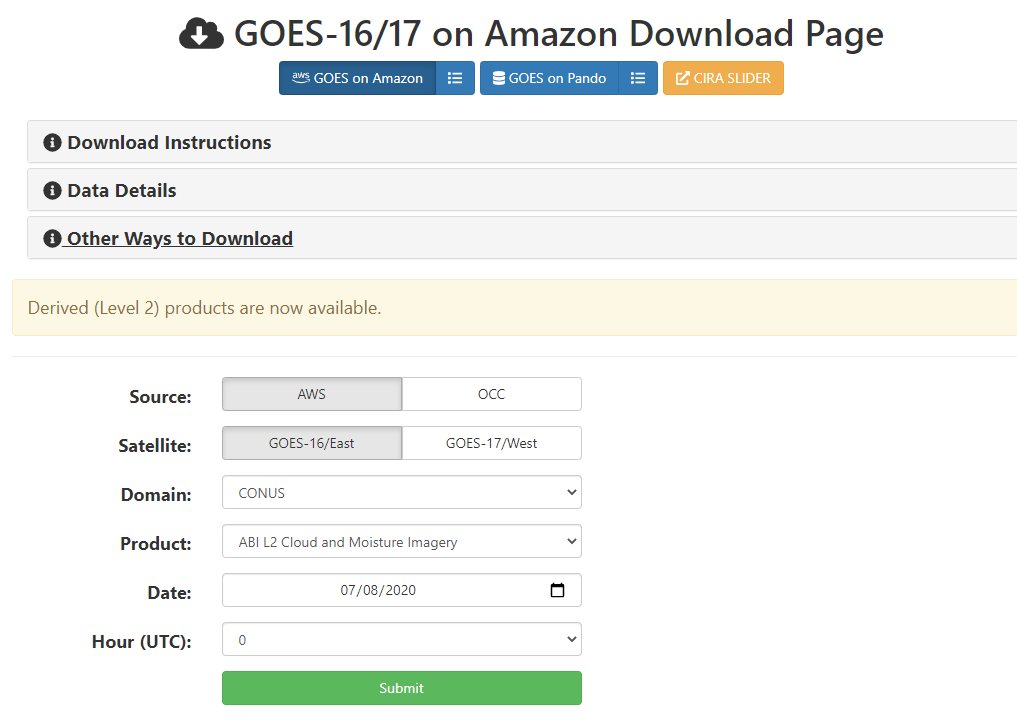Click the Source: label
Screen dimensions: 1017x719
pos(160,396)
